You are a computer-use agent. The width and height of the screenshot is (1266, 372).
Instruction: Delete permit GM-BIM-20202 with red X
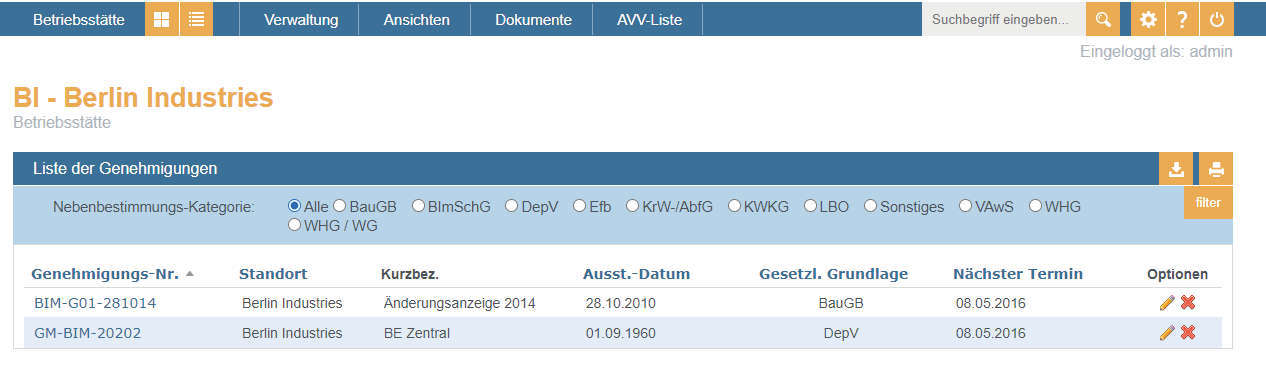coord(1188,333)
